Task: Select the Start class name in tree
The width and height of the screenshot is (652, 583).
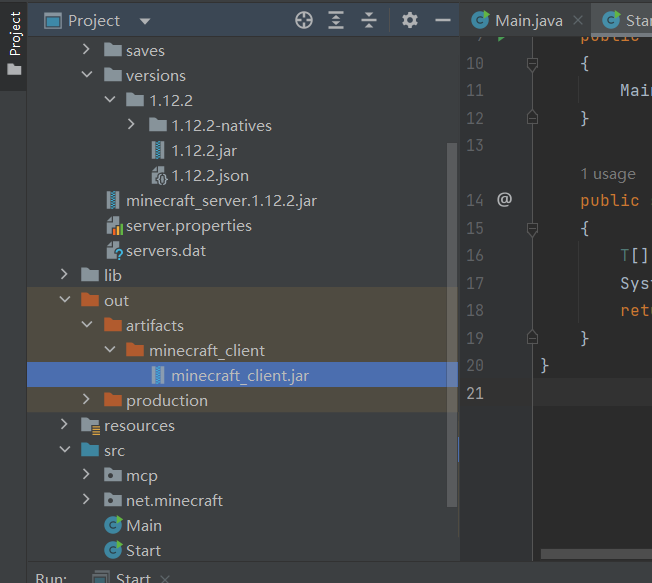Action: (x=143, y=551)
